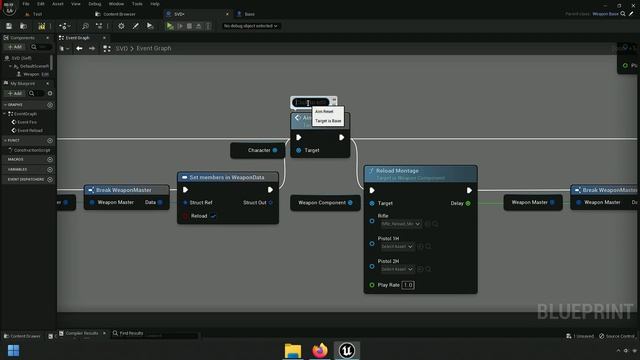Add a new macro via MACROS plus icon
The height and width of the screenshot is (360, 640).
pos(50,159)
